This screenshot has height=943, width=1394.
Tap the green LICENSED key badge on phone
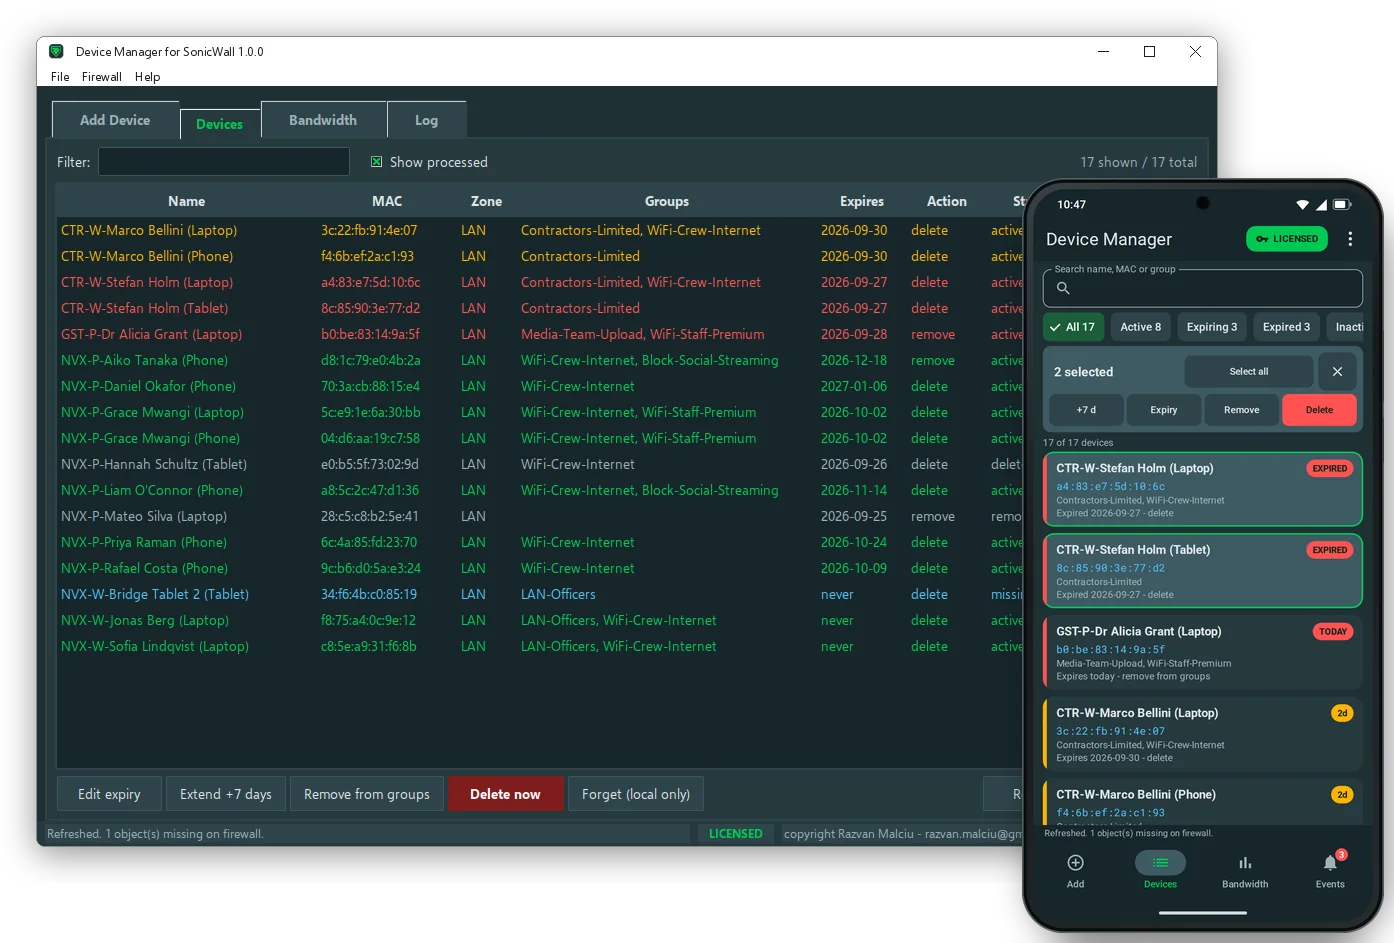click(1287, 239)
